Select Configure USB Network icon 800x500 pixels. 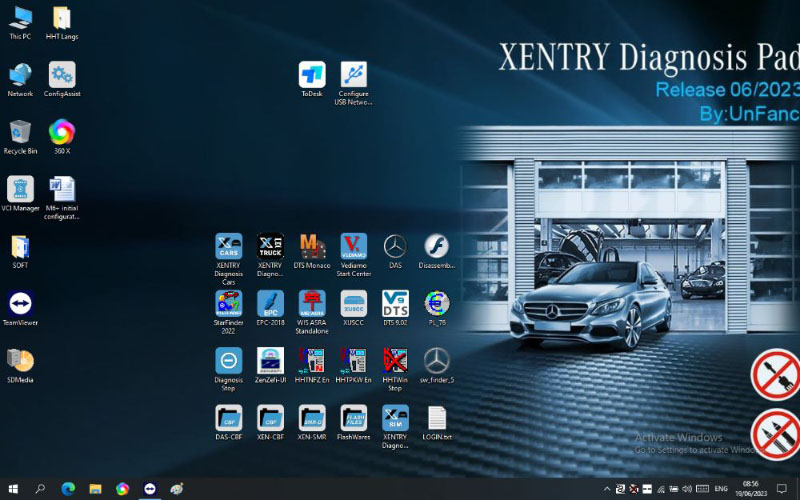354,75
